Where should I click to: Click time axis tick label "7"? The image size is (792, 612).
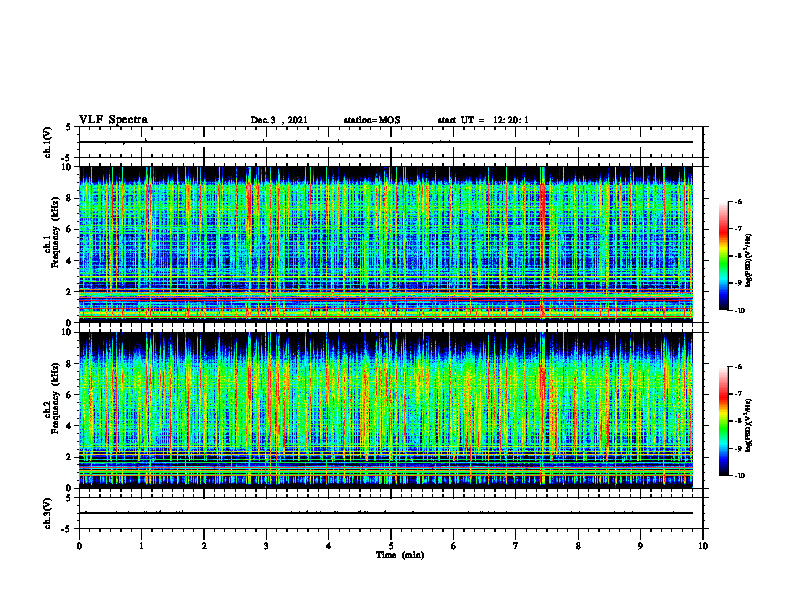[516, 546]
